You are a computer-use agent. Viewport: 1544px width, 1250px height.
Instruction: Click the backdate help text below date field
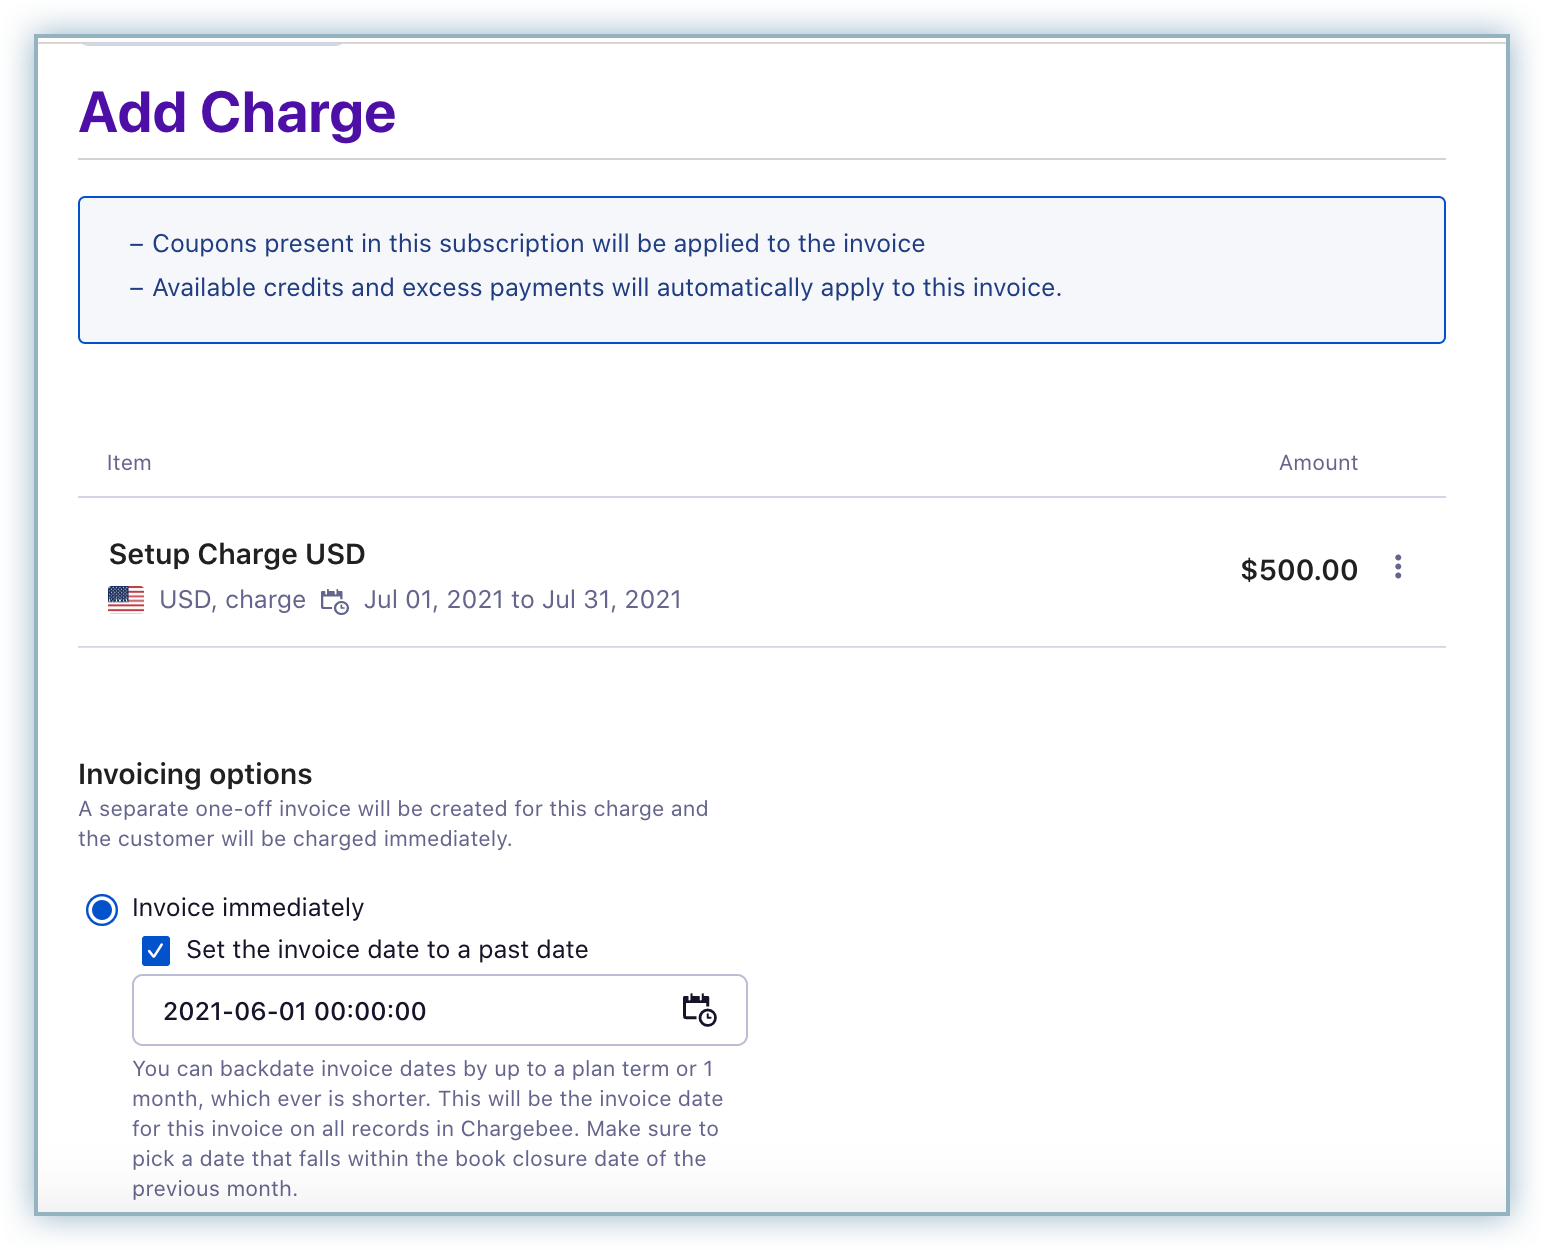427,1128
